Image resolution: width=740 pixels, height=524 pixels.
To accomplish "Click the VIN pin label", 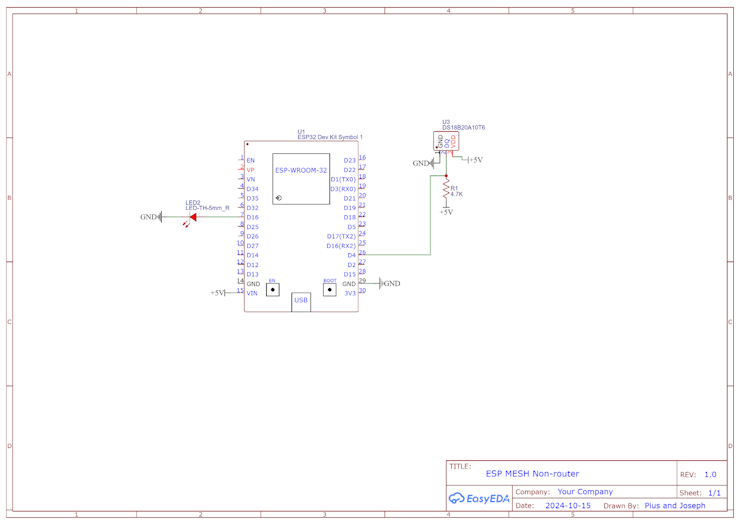I will coord(252,293).
